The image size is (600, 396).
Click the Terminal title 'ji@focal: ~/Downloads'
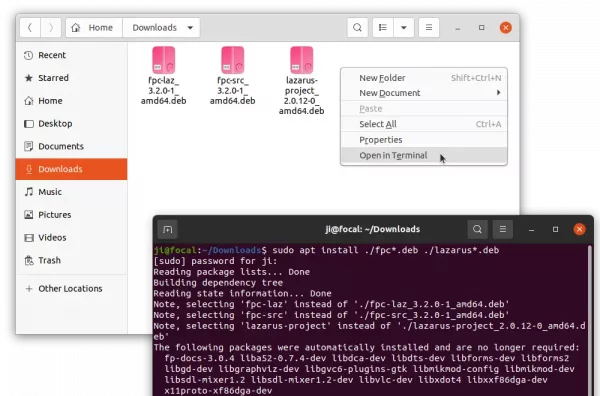pos(373,229)
